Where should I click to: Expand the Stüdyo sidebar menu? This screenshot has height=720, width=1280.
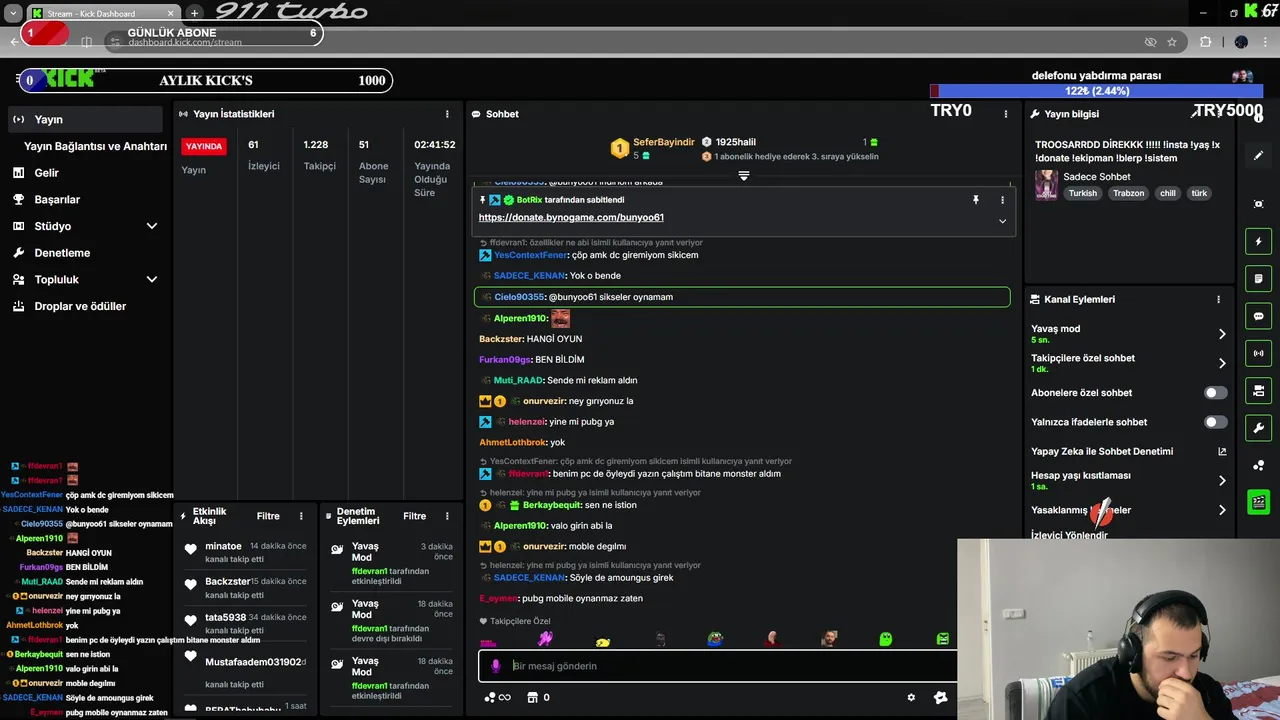152,226
